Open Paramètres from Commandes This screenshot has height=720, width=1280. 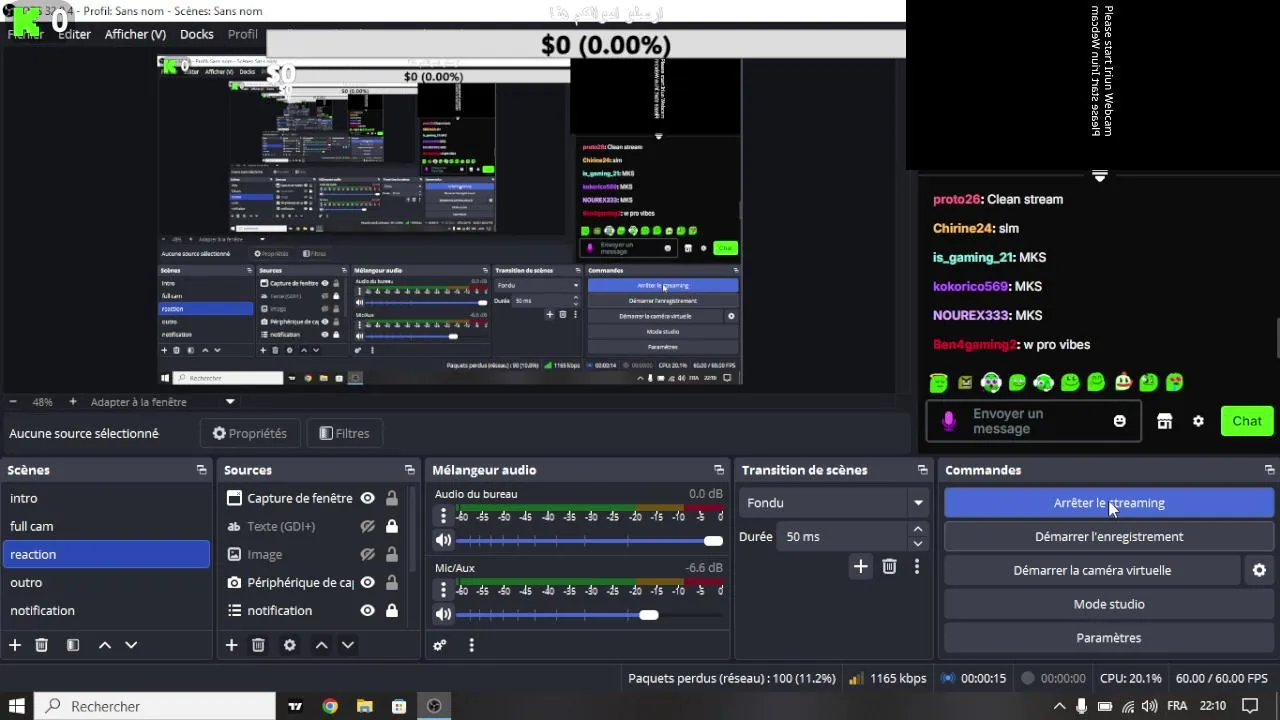click(x=1109, y=638)
